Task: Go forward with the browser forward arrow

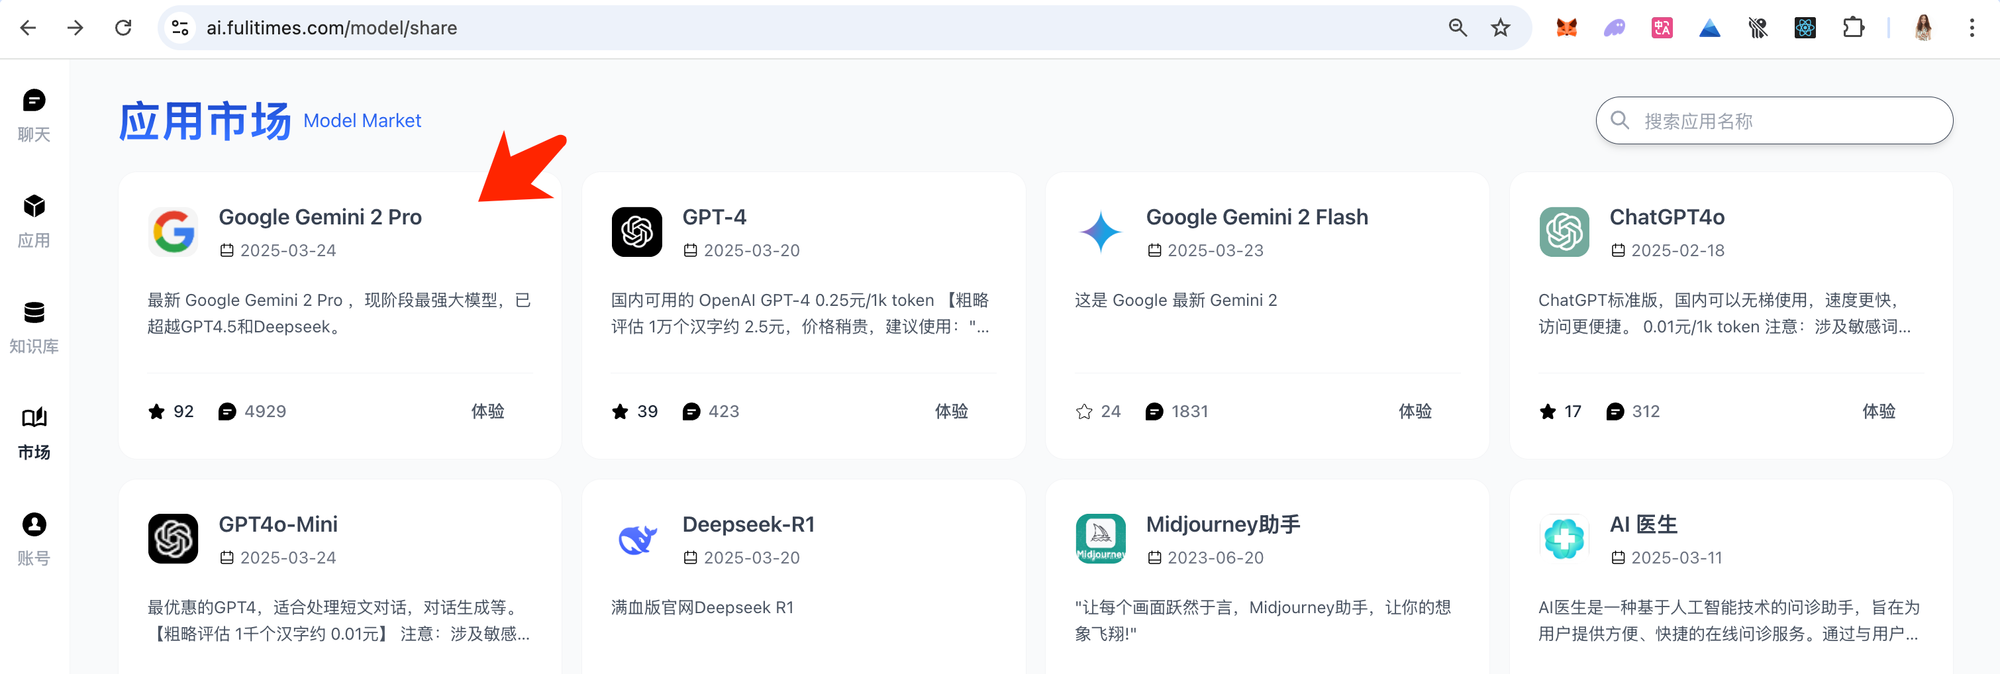Action: [75, 28]
